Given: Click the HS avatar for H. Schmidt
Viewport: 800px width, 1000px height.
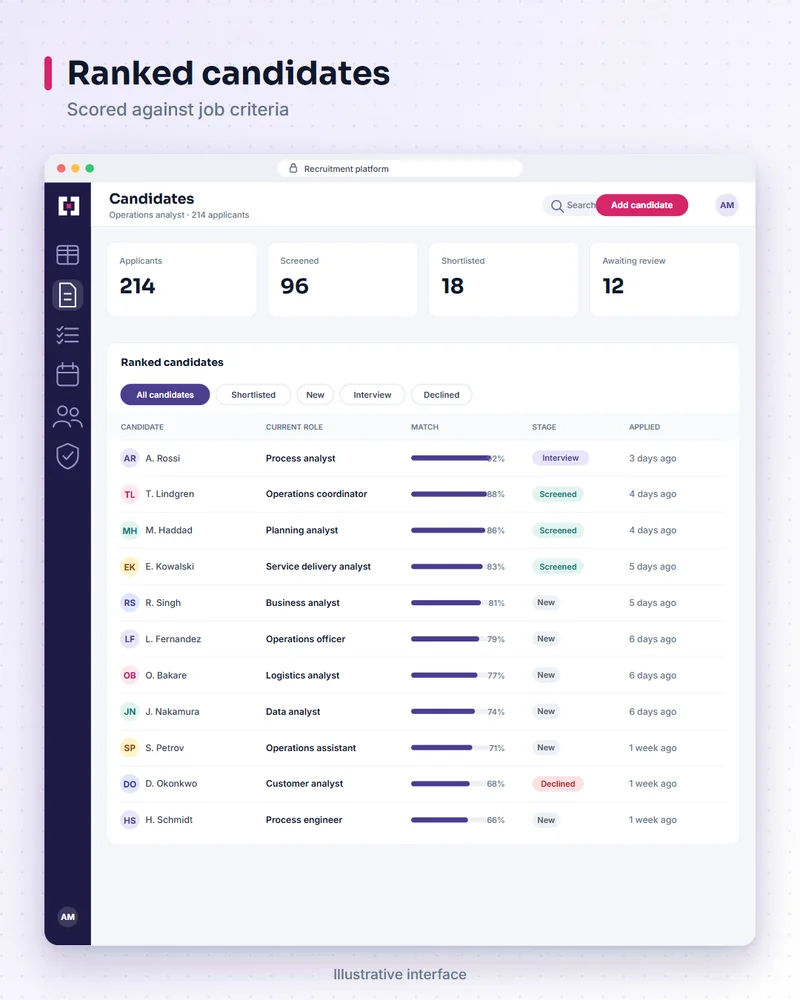Looking at the screenshot, I should pyautogui.click(x=130, y=820).
